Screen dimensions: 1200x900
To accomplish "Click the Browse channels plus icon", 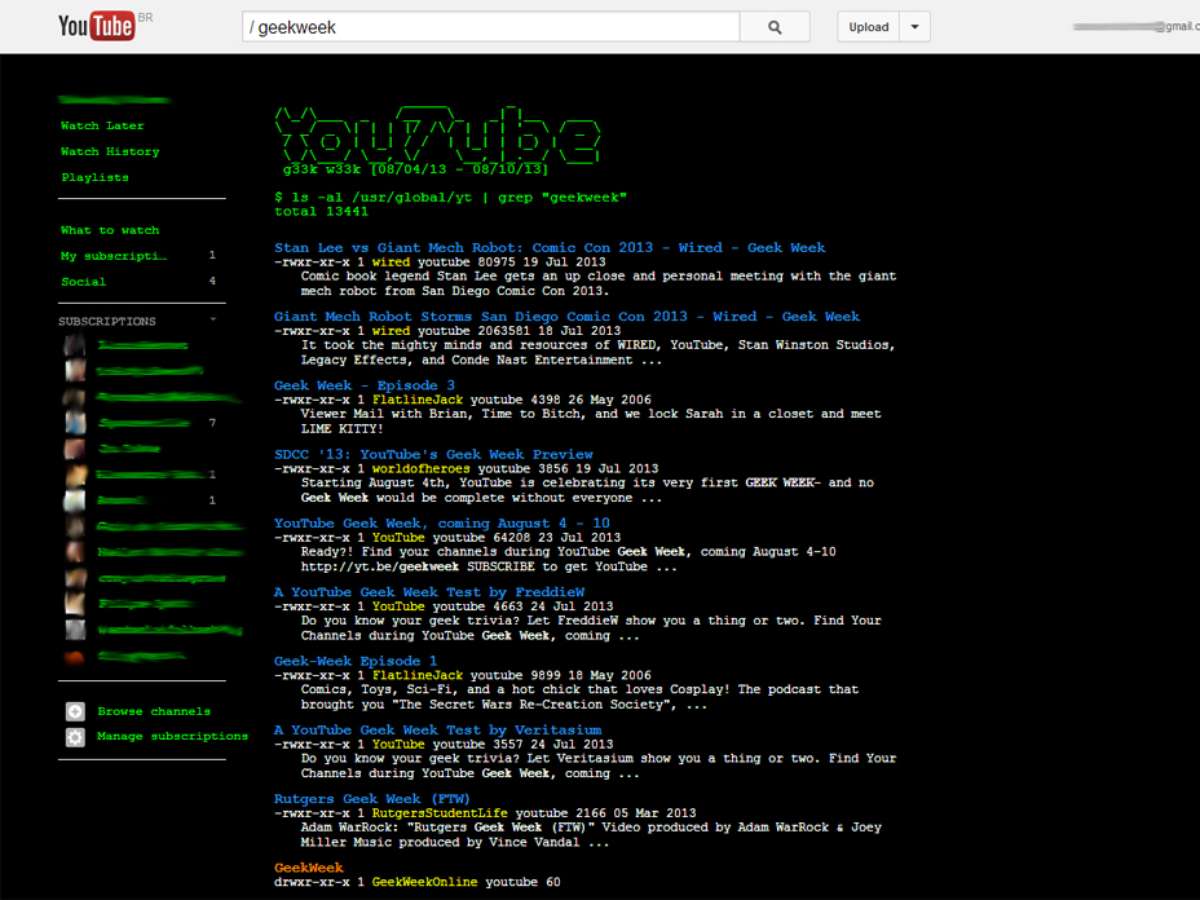I will point(75,712).
